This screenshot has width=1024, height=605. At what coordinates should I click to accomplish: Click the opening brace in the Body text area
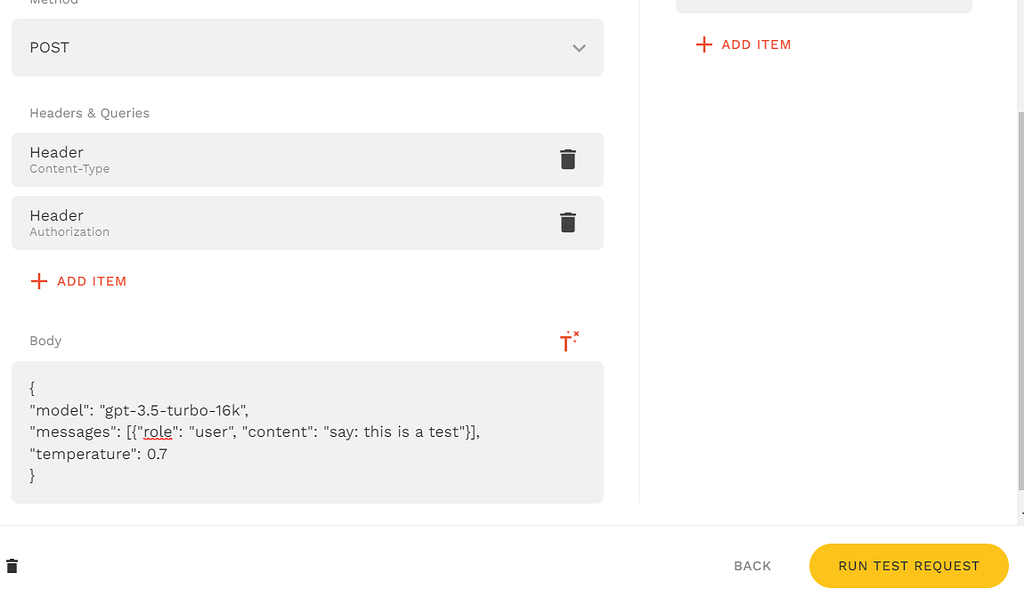pos(32,388)
